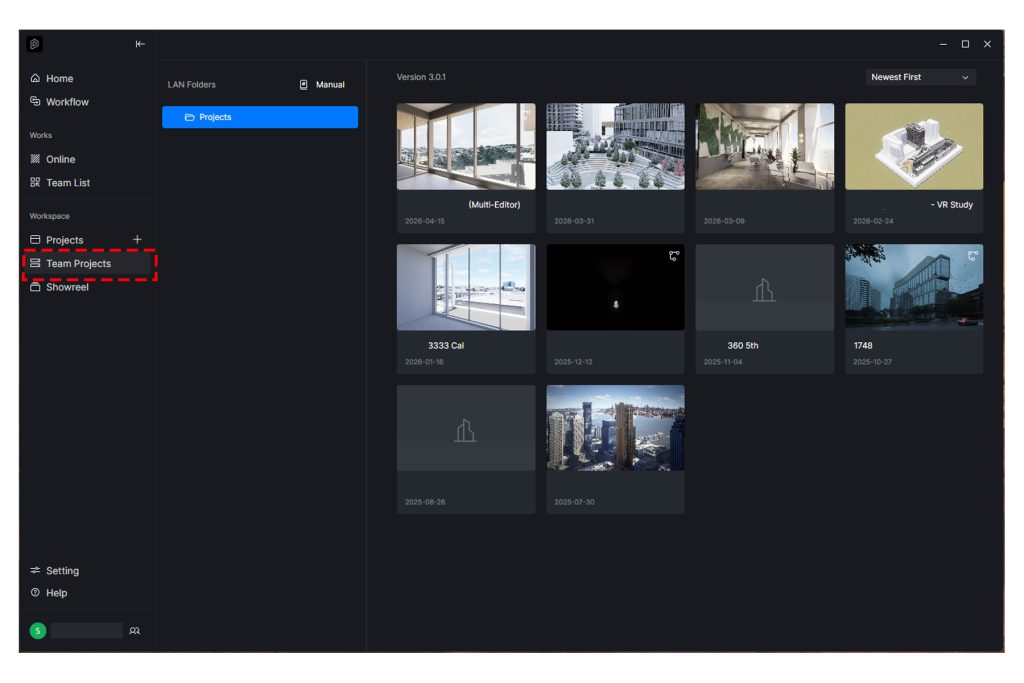Screen dimensions: 1024x683
Task: Open the (Multi-Editor) project thumbnail
Action: (466, 146)
